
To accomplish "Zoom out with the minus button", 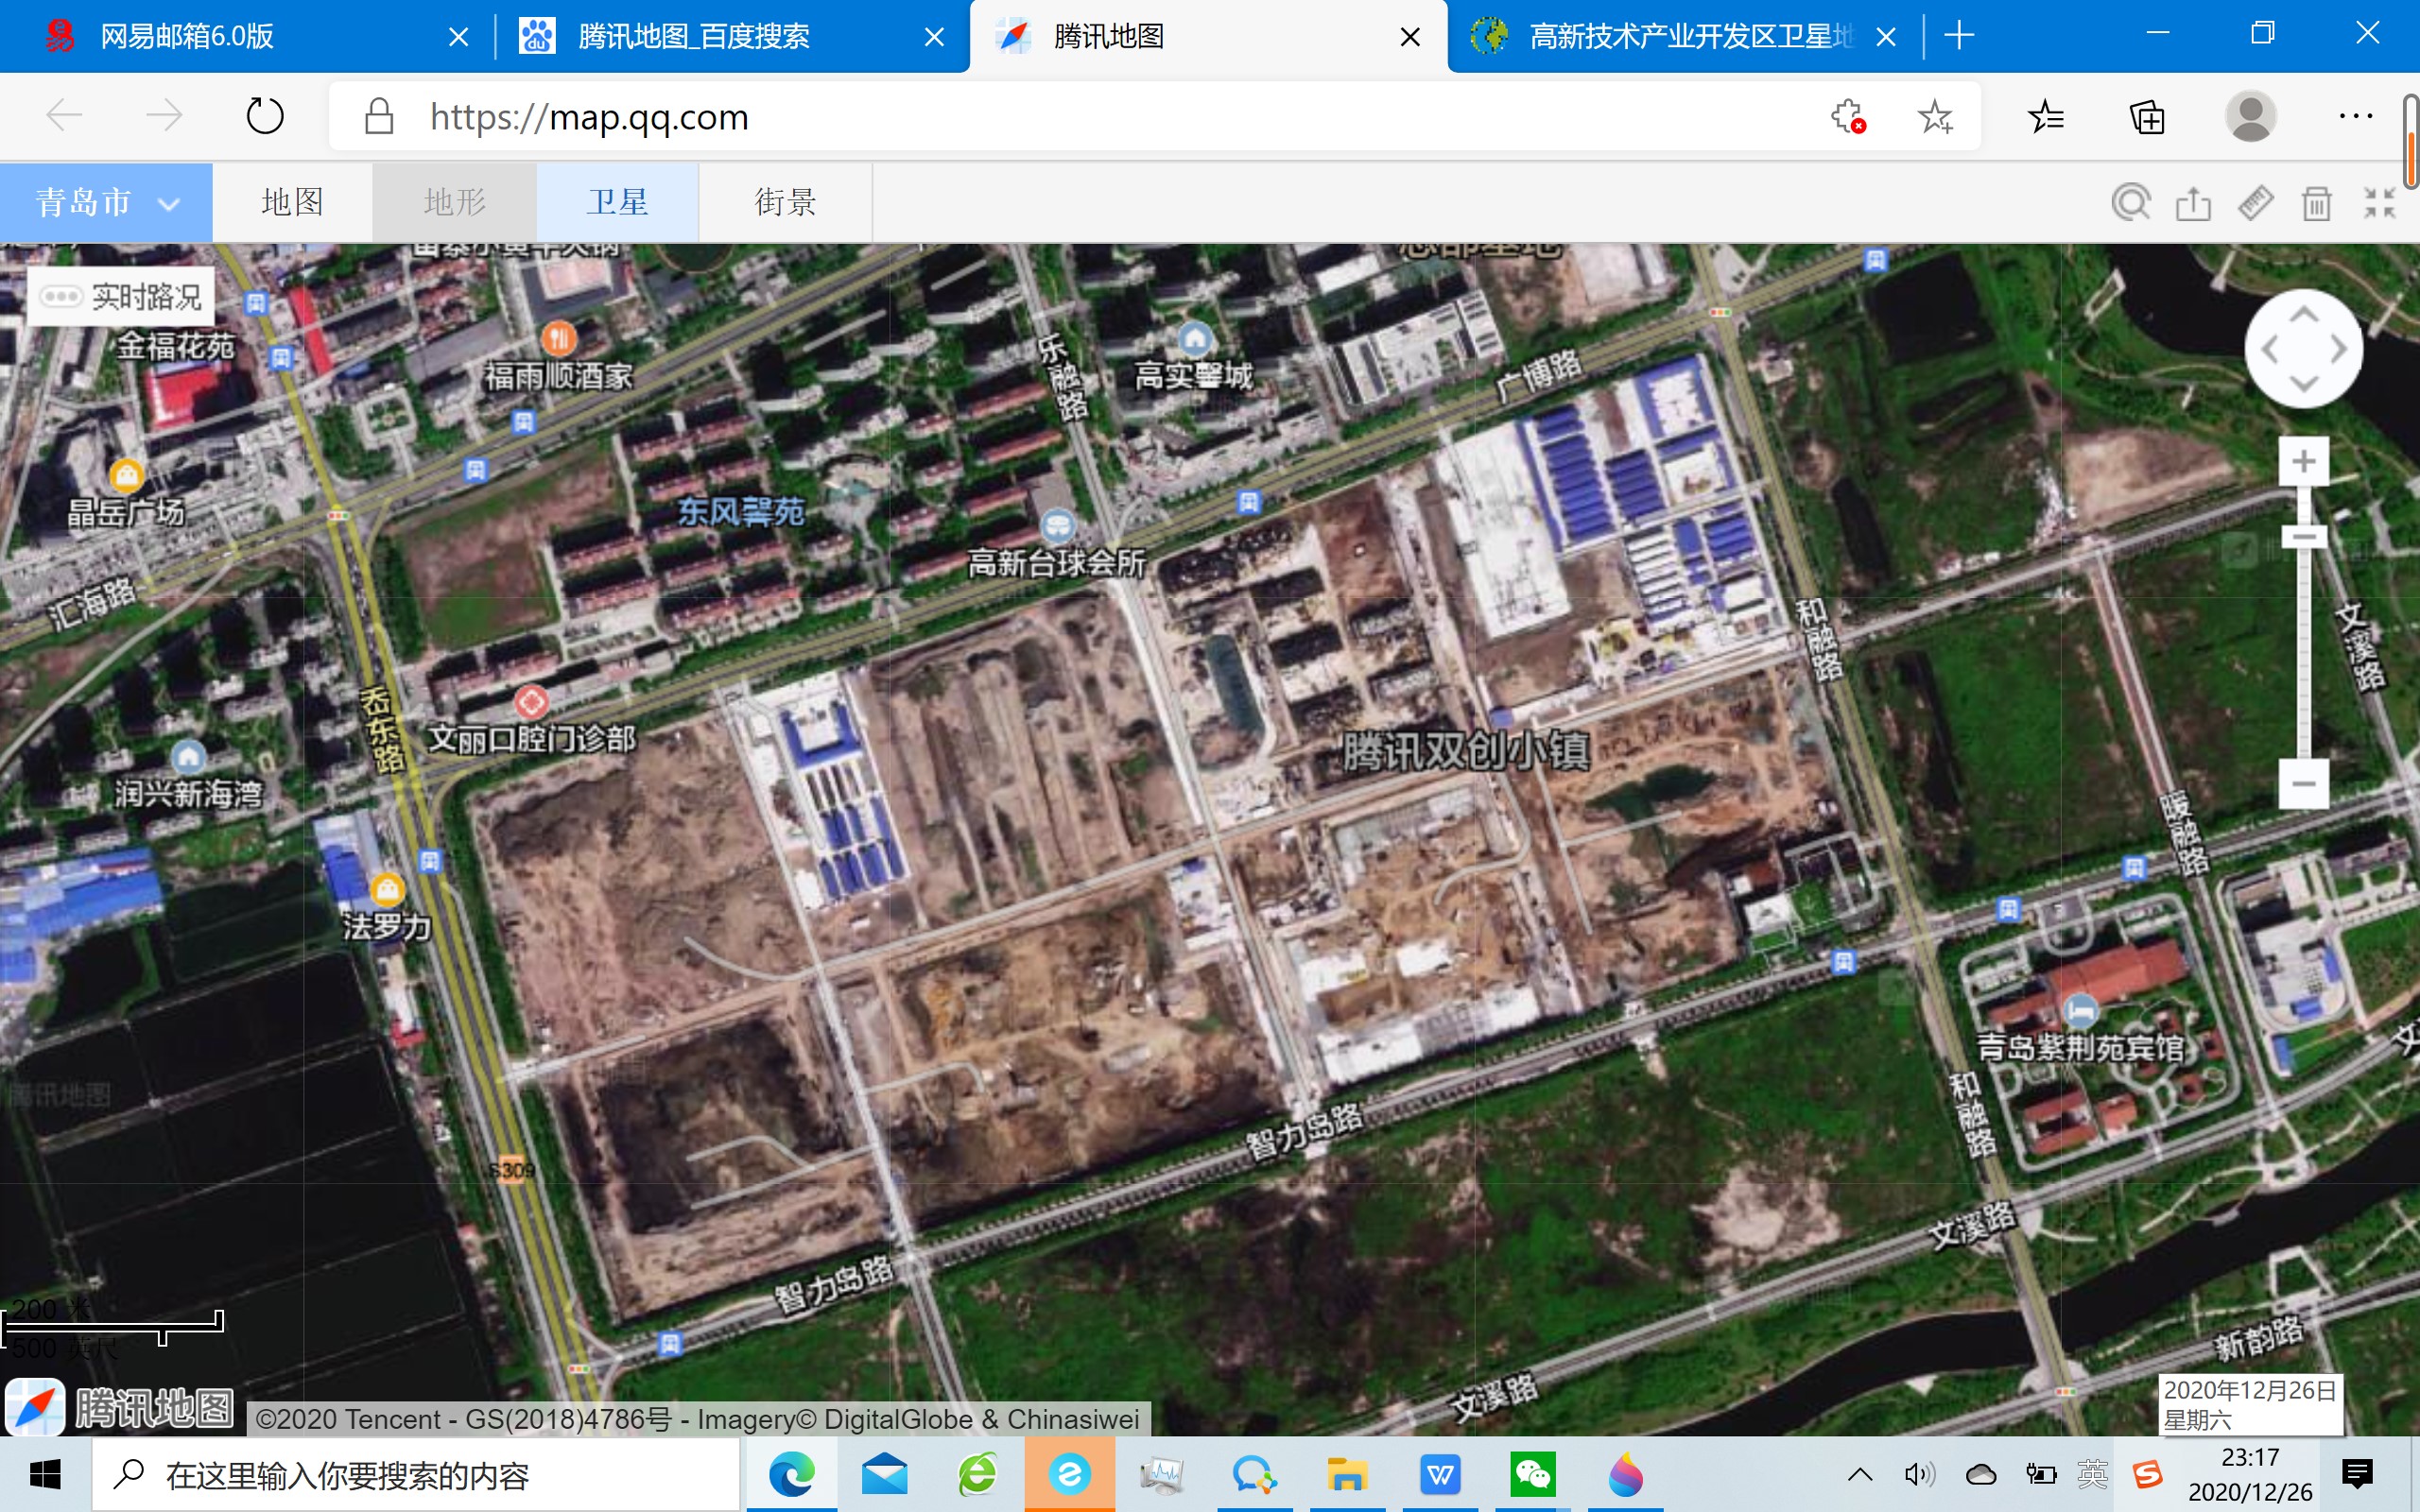I will 2304,783.
